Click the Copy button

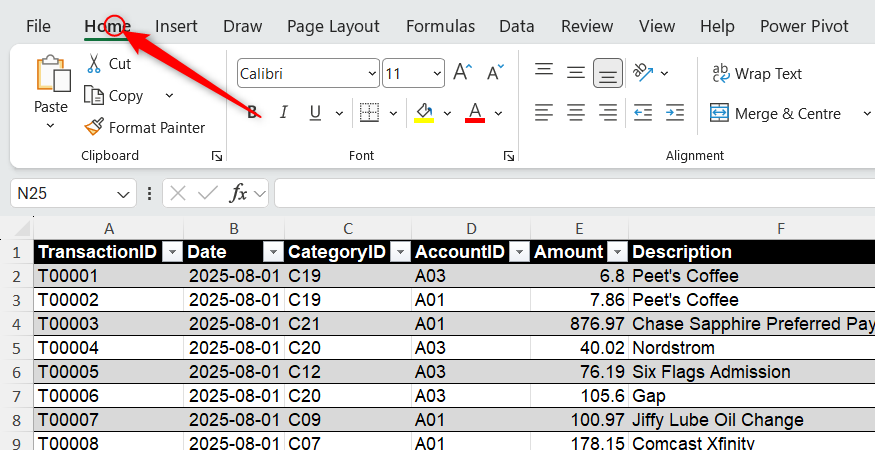coord(114,95)
